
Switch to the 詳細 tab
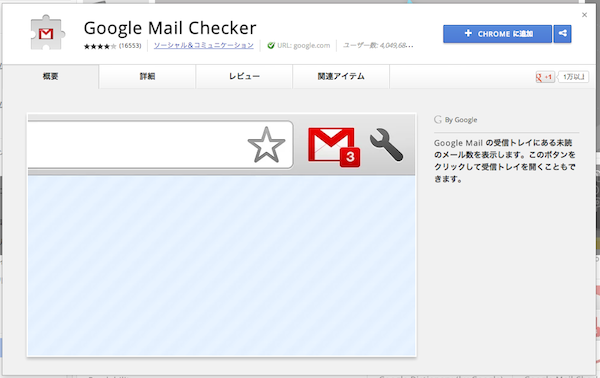(x=147, y=77)
